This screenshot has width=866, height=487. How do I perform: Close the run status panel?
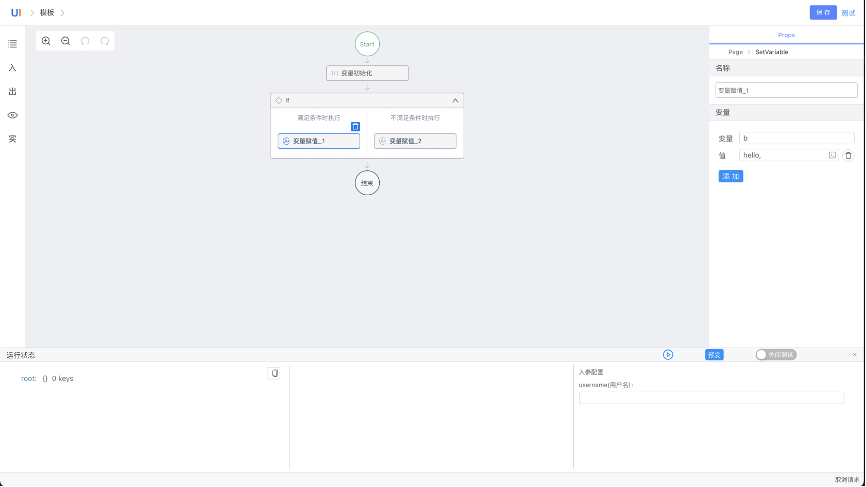854,354
